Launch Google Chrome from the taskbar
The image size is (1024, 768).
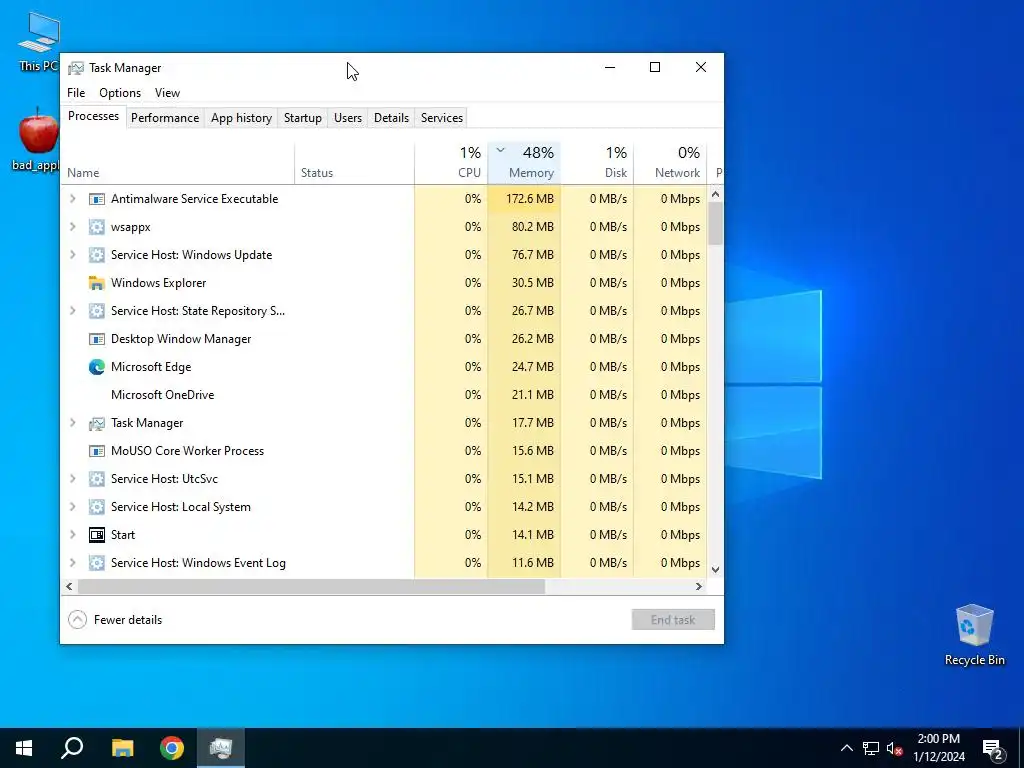pyautogui.click(x=172, y=748)
